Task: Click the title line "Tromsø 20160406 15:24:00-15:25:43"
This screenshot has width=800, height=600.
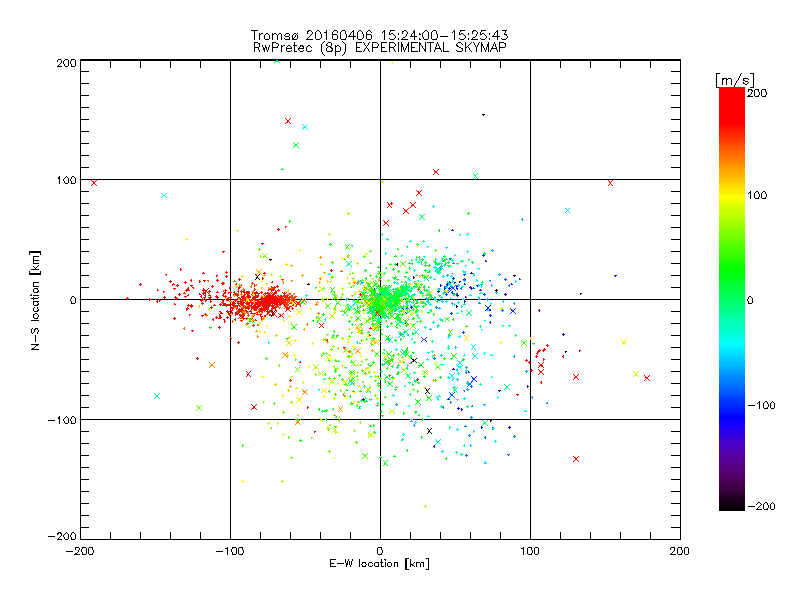Action: (380, 35)
